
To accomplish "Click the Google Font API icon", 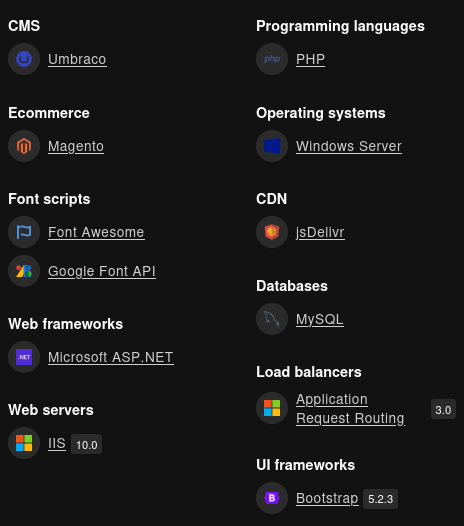I will tap(24, 271).
